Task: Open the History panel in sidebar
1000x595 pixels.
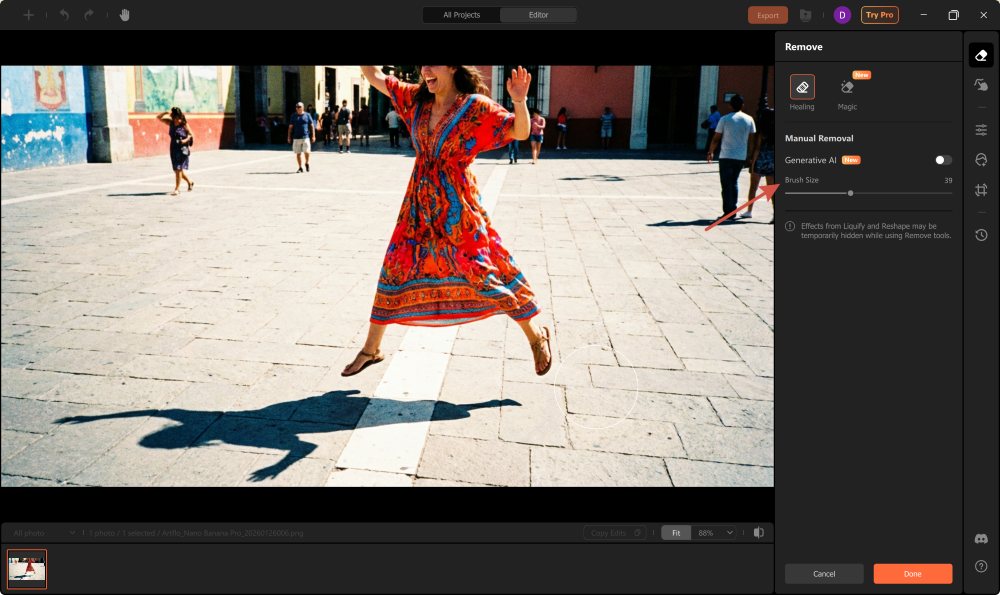Action: click(981, 235)
